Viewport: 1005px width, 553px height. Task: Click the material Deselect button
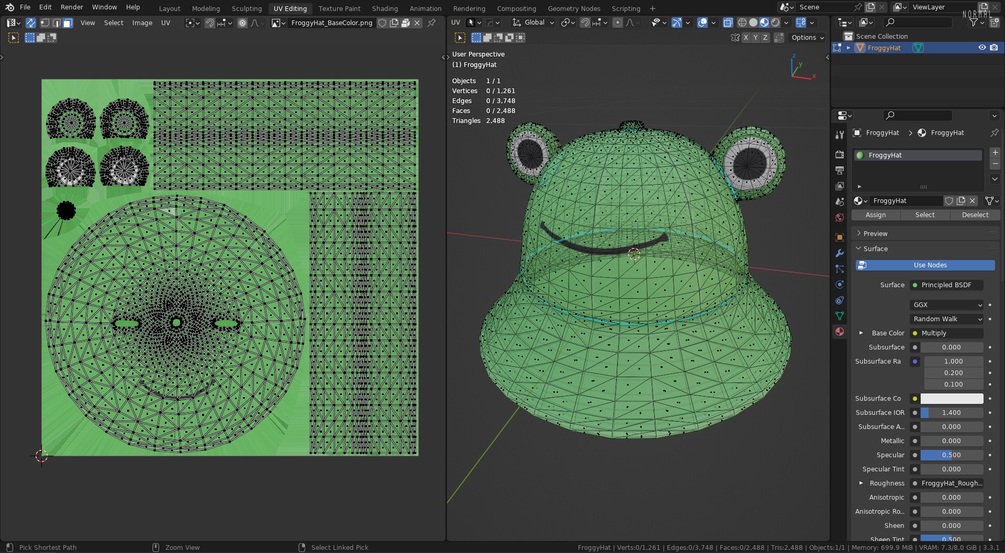[975, 215]
